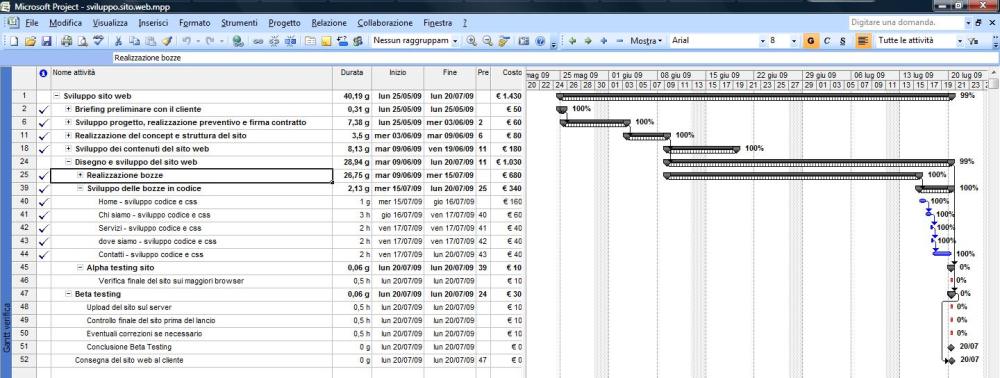The height and width of the screenshot is (378, 1000).
Task: Collapse the 'Alpha testing sito' group
Action: point(80,268)
